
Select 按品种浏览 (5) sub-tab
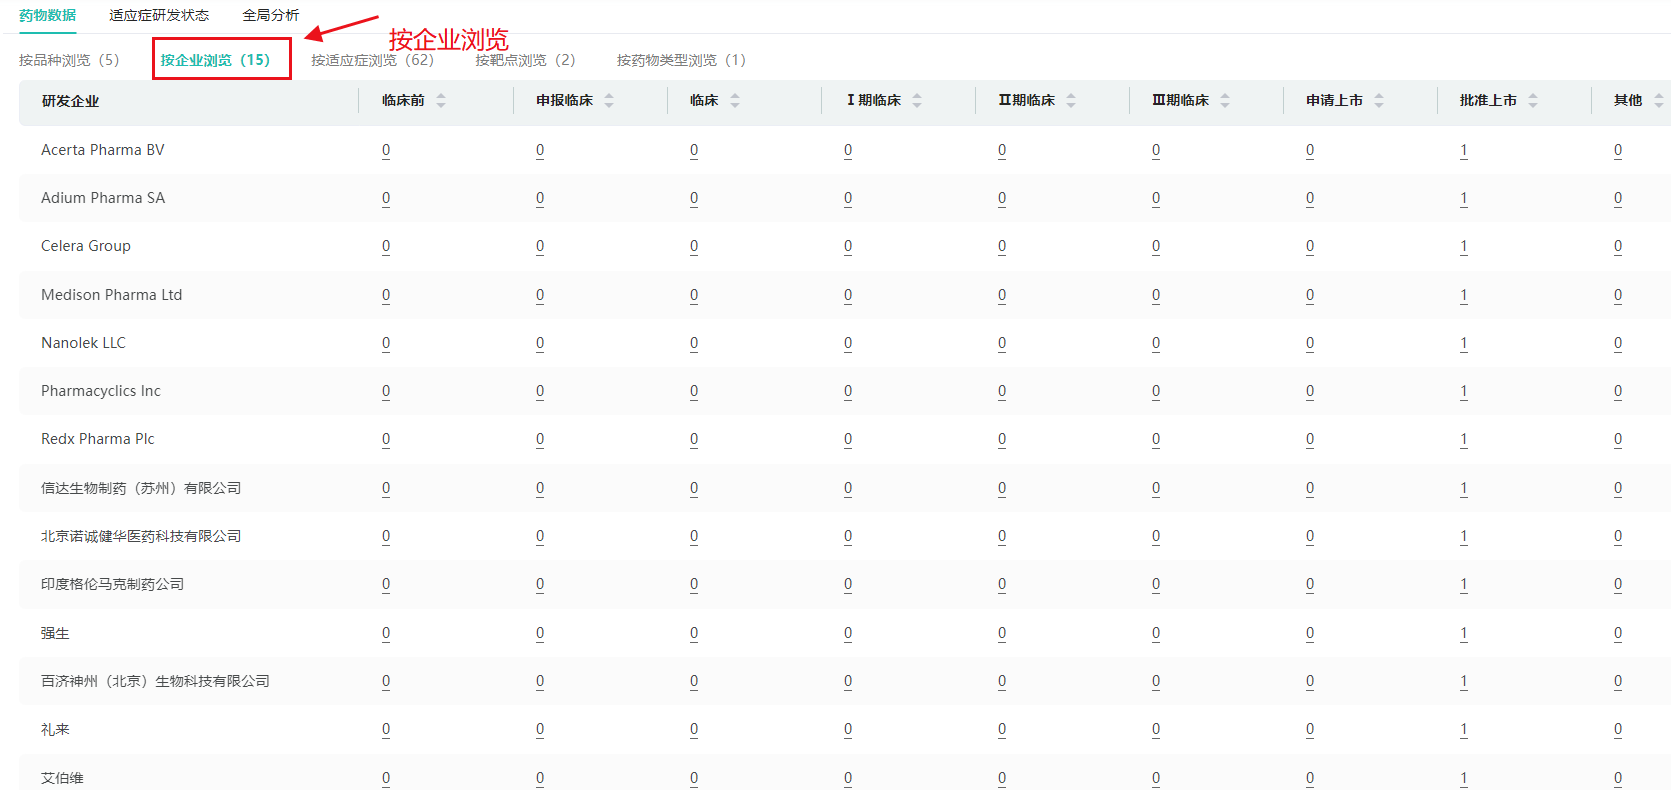[x=69, y=60]
